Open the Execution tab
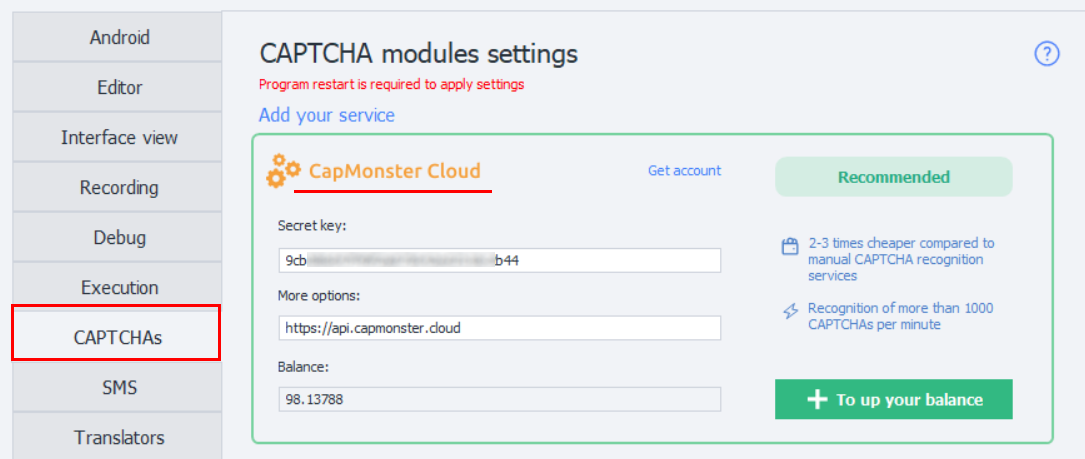 click(x=119, y=287)
